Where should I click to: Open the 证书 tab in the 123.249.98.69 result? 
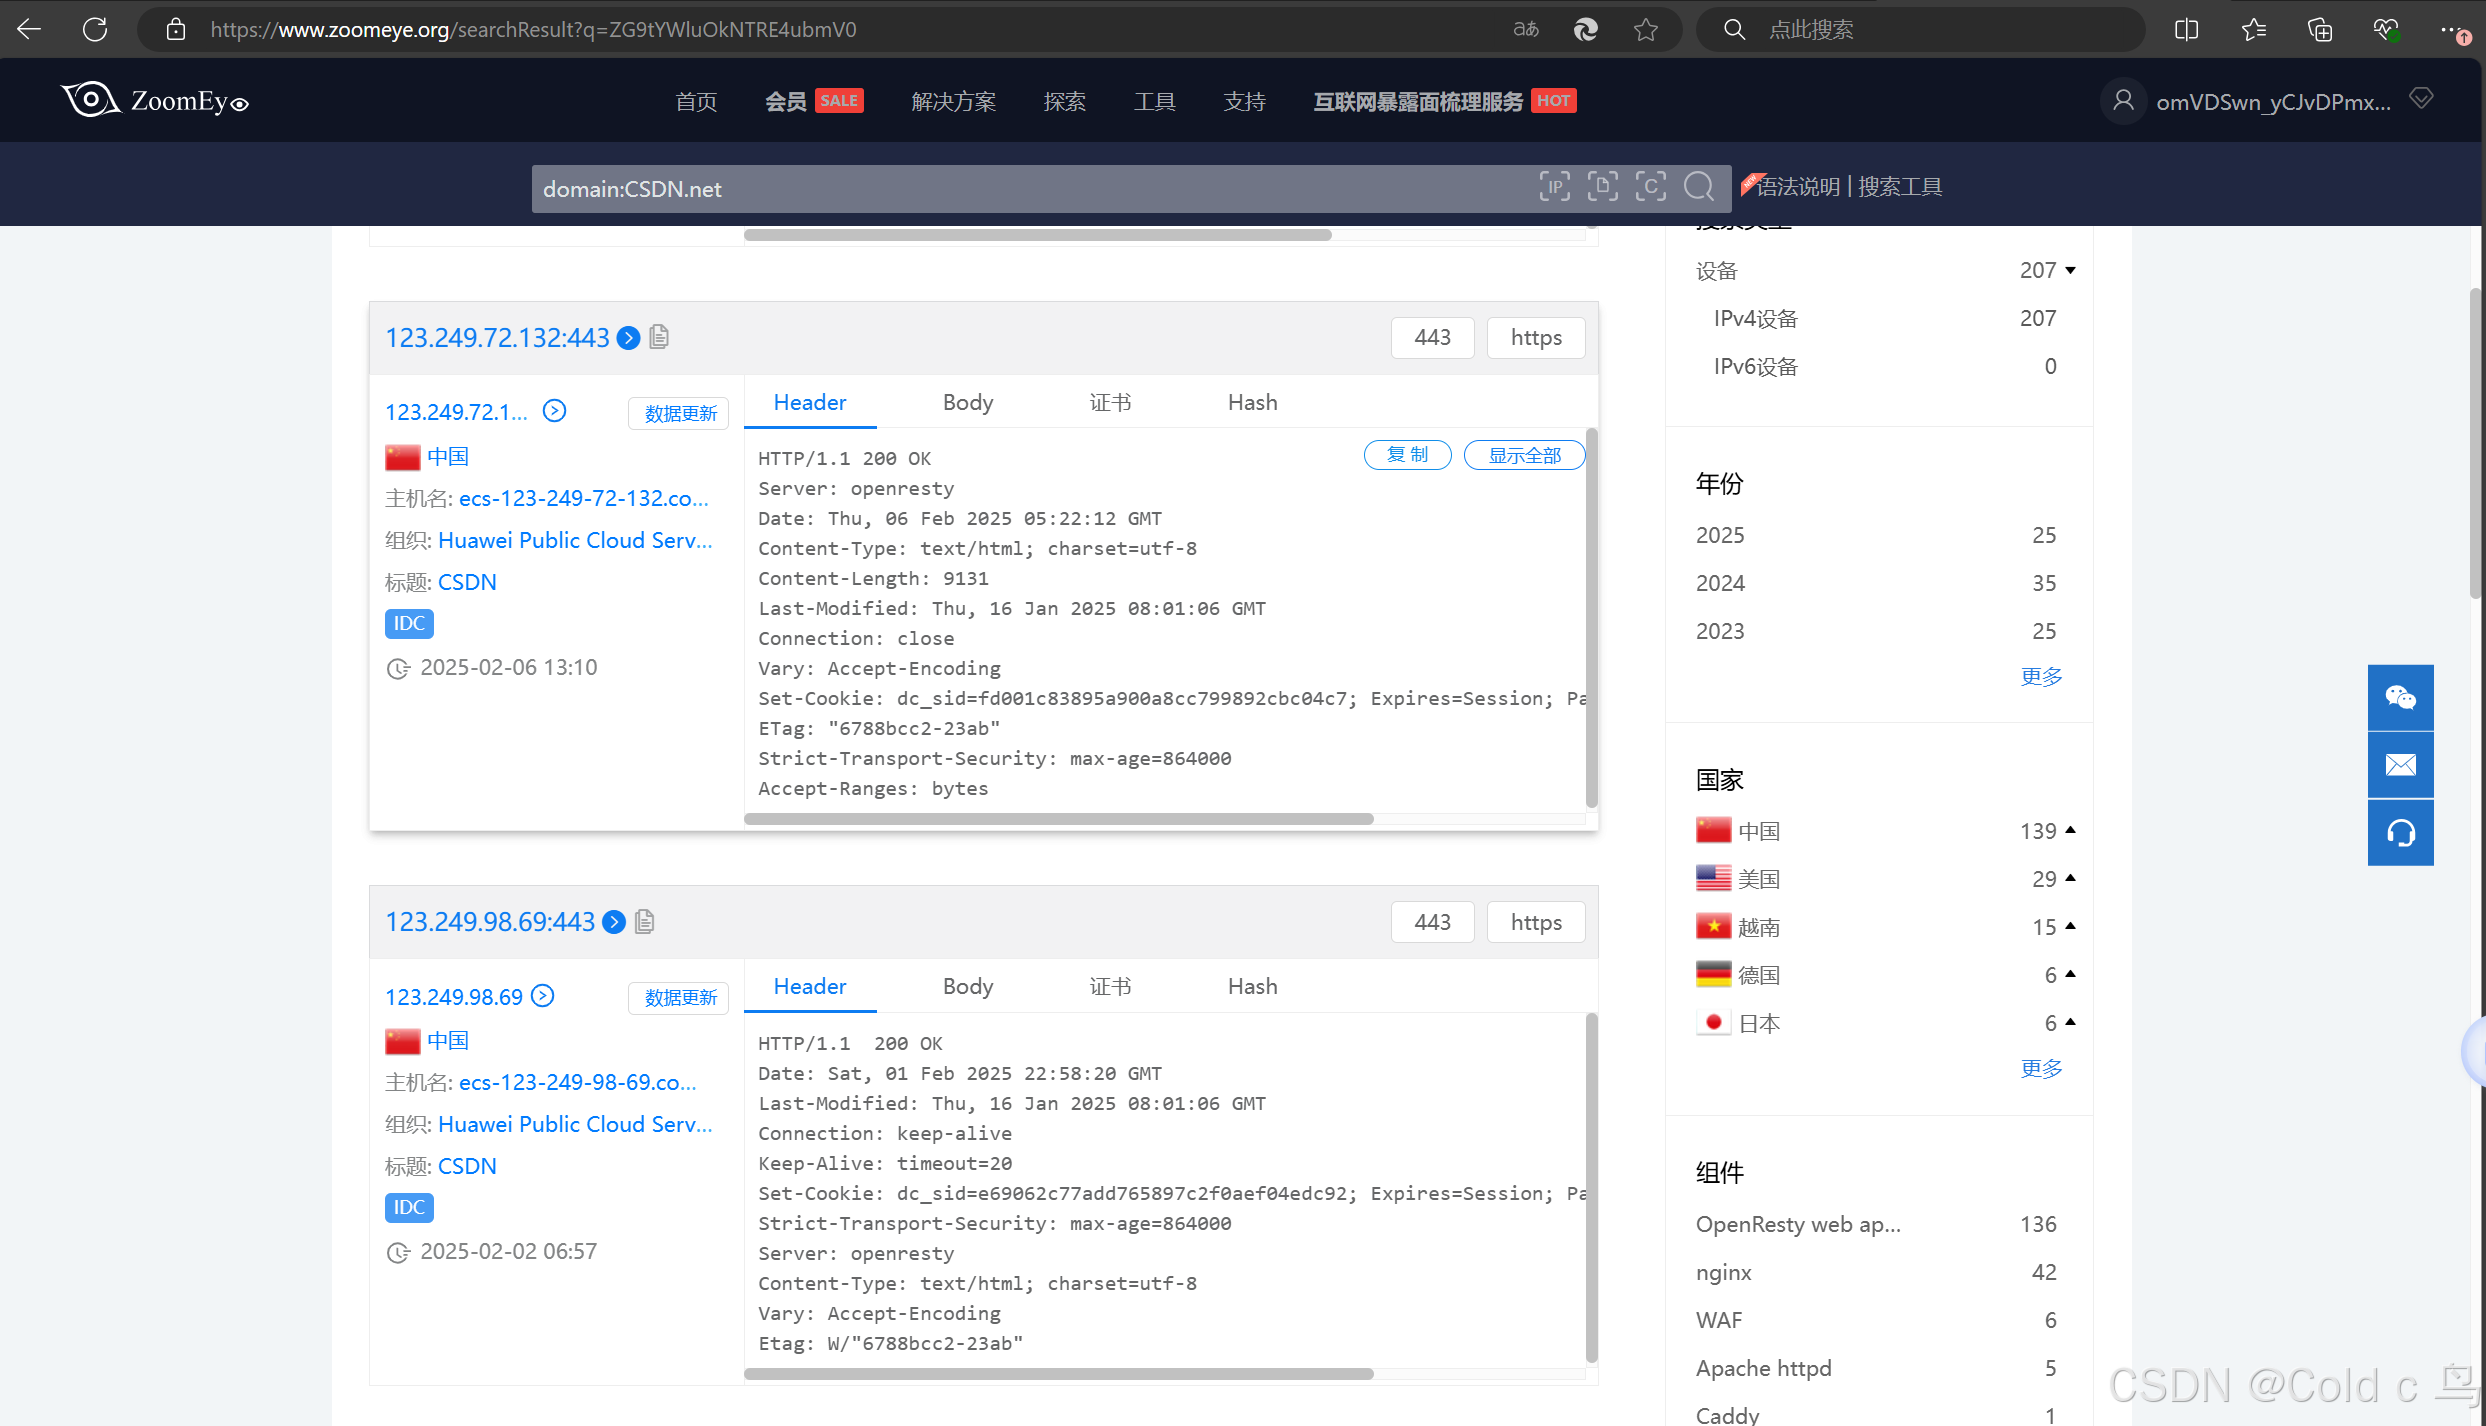pyautogui.click(x=1110, y=986)
